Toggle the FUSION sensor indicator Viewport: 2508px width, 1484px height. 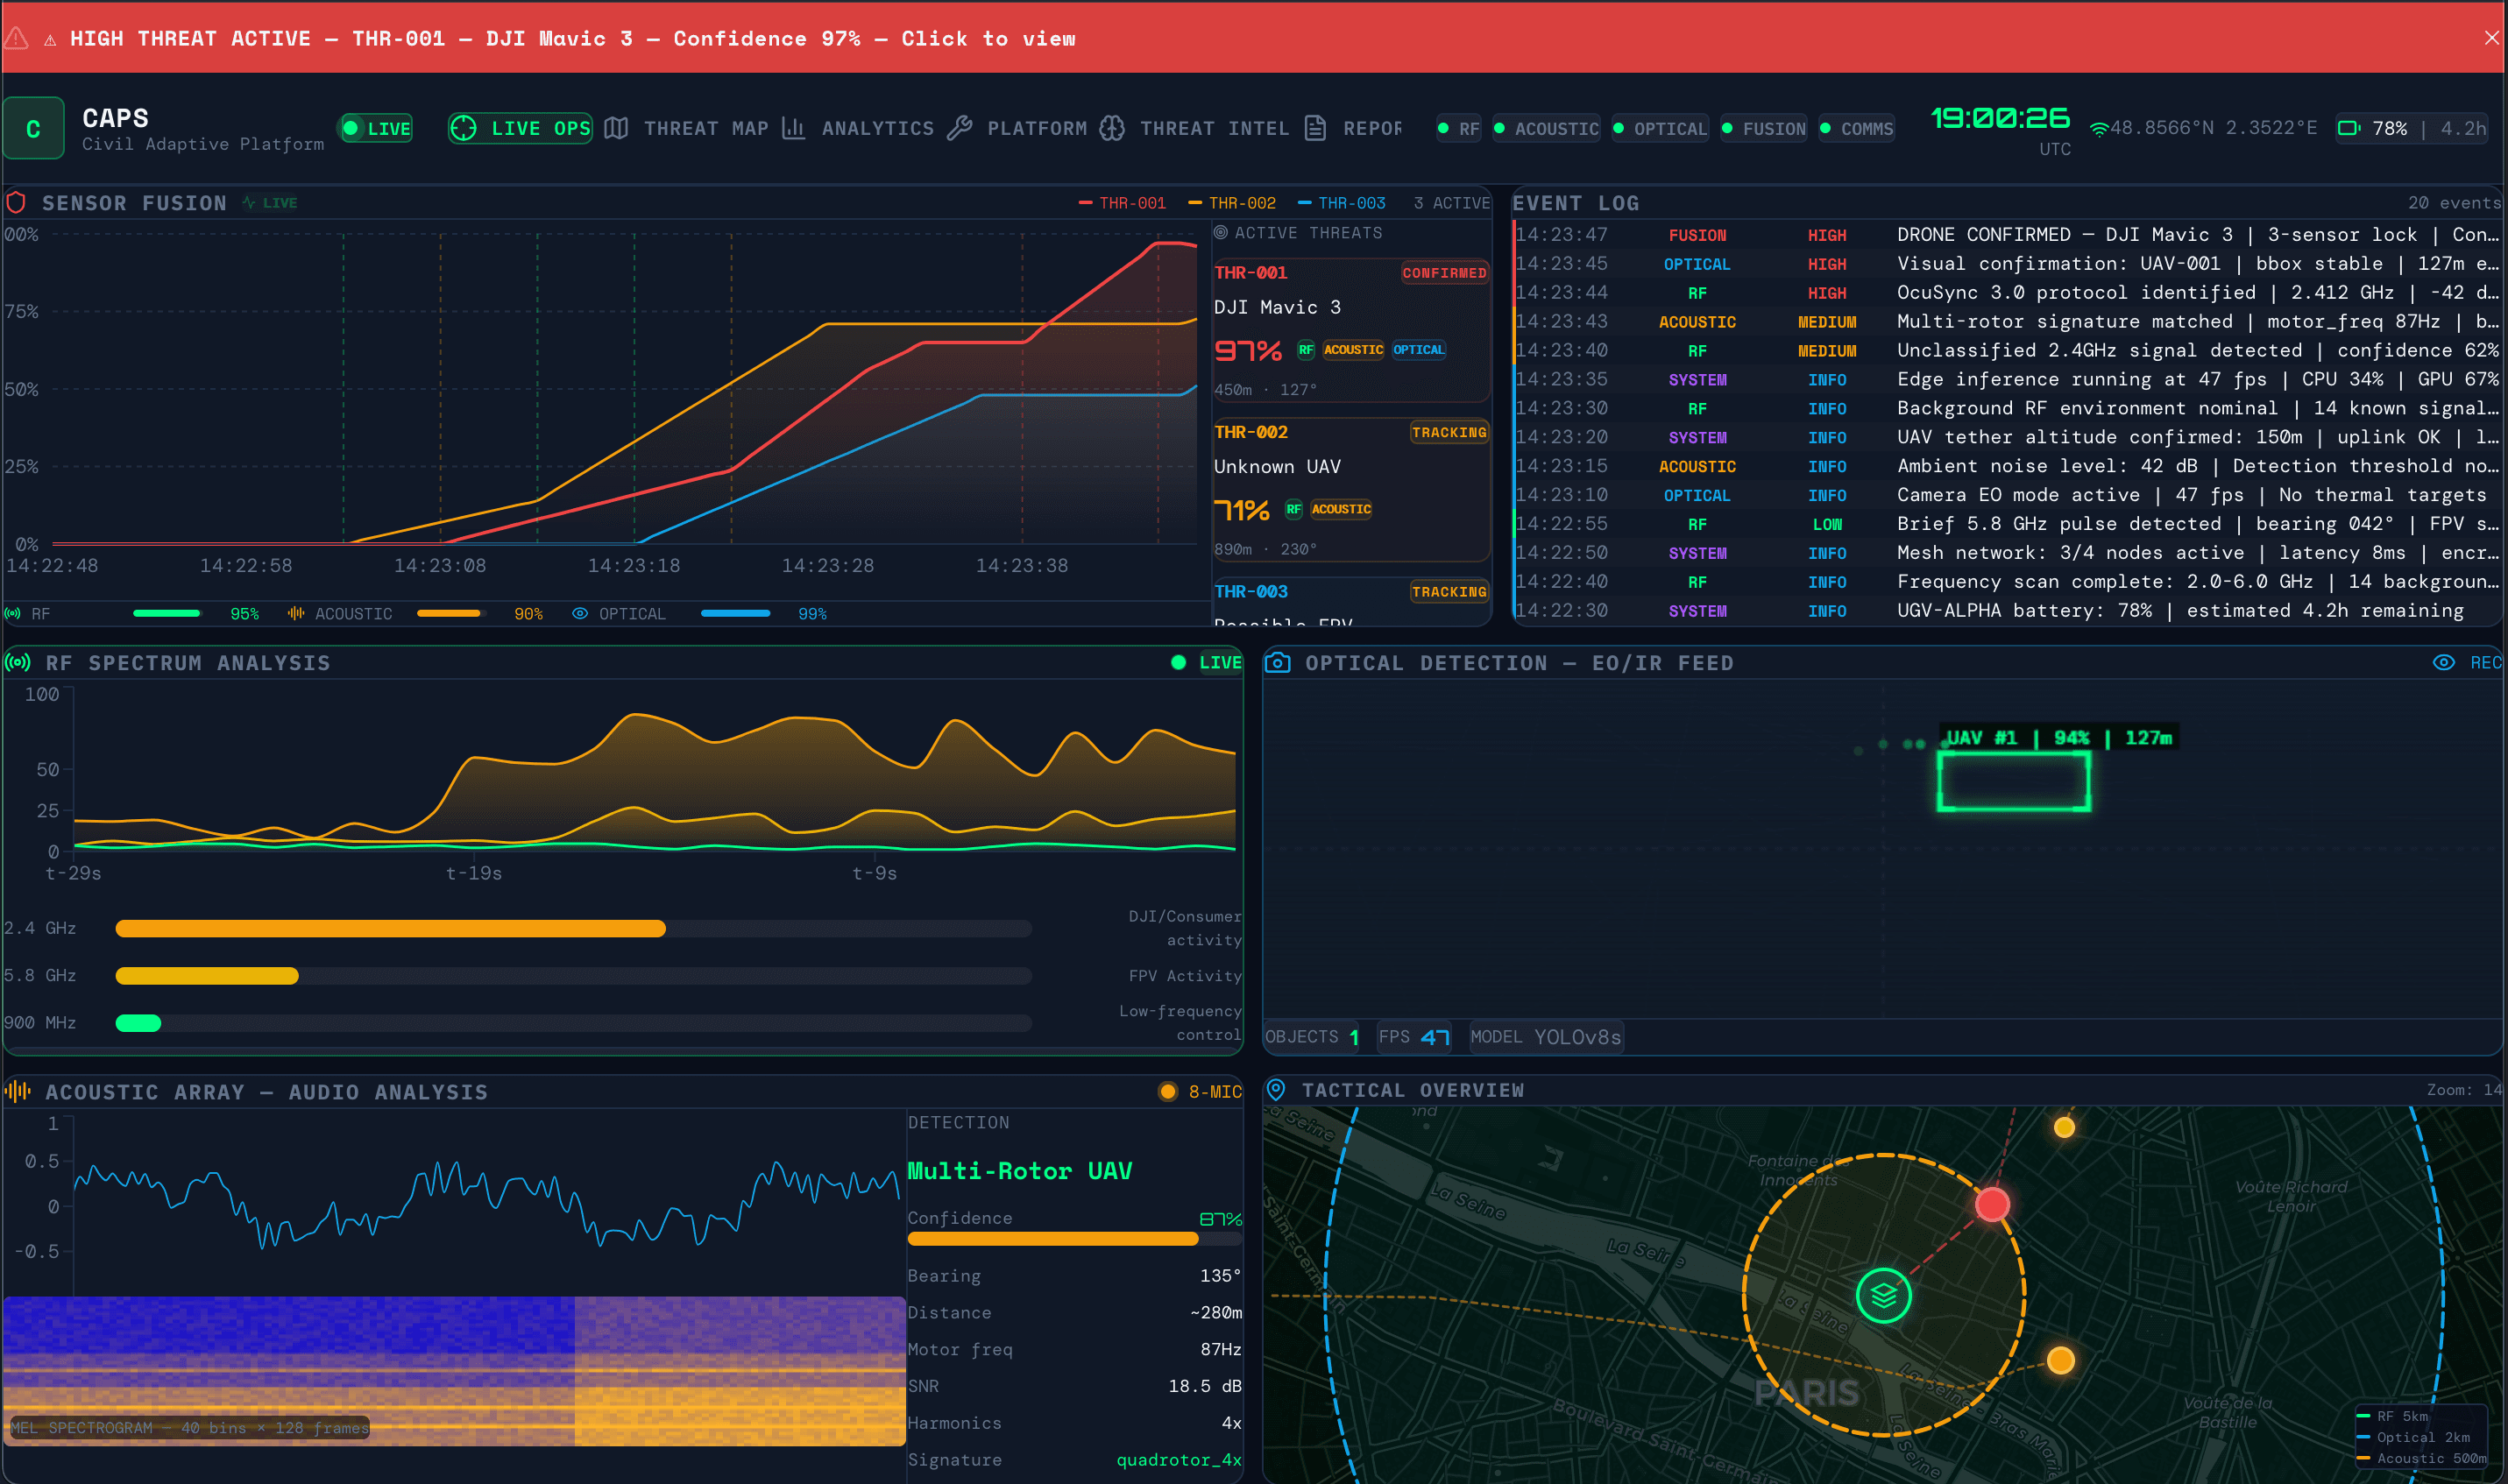[x=1763, y=128]
